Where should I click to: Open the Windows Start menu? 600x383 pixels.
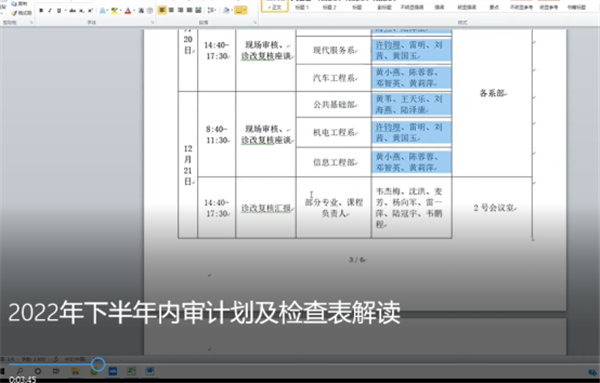[2, 371]
